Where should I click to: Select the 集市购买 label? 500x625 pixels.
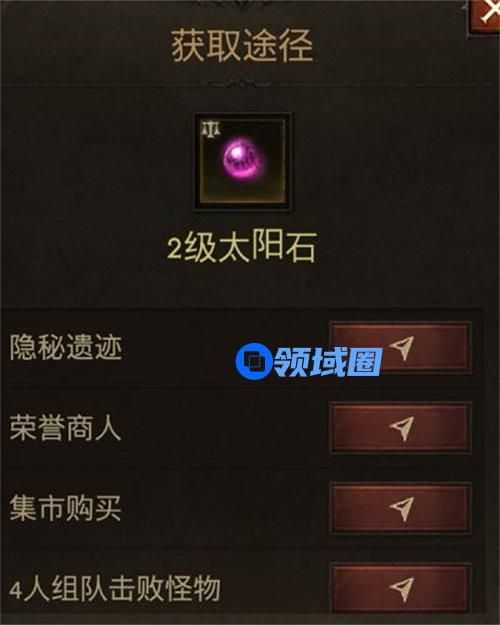coord(65,508)
